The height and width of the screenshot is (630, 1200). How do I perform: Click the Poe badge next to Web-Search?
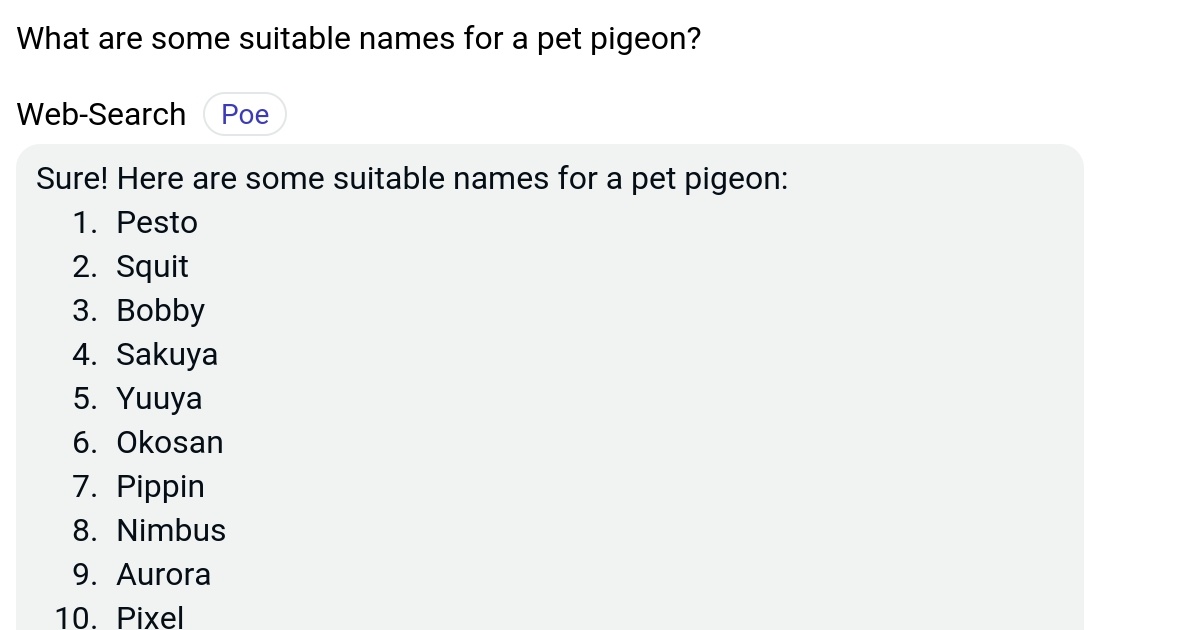[245, 115]
